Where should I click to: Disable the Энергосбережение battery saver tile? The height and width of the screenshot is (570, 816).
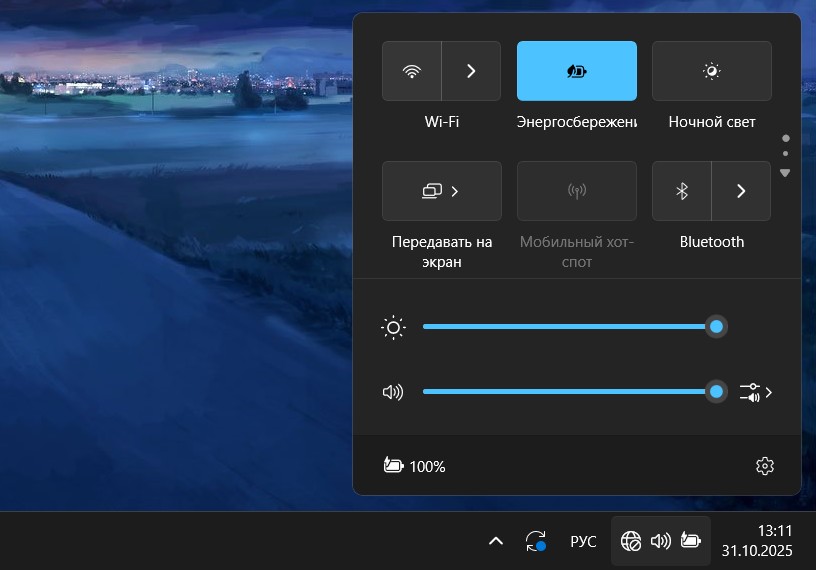576,71
